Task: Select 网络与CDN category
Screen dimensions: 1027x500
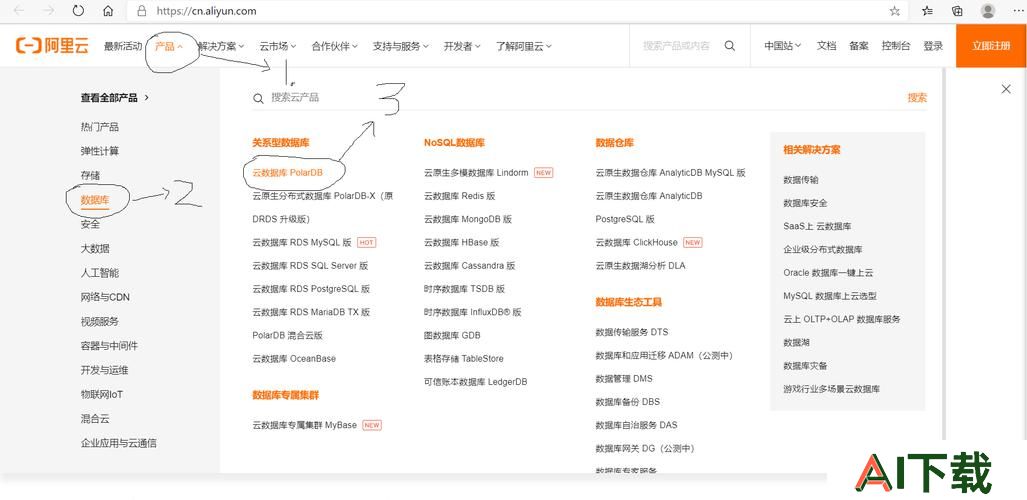Action: click(105, 297)
